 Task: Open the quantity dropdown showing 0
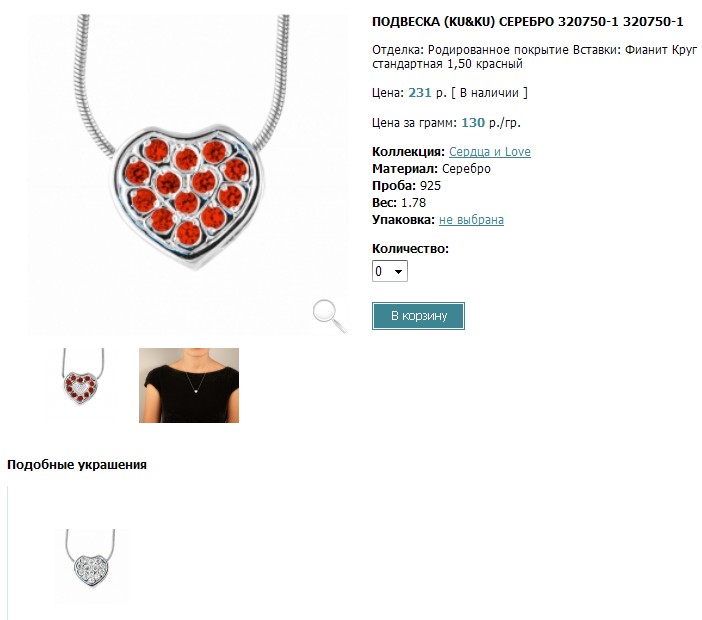pyautogui.click(x=390, y=271)
